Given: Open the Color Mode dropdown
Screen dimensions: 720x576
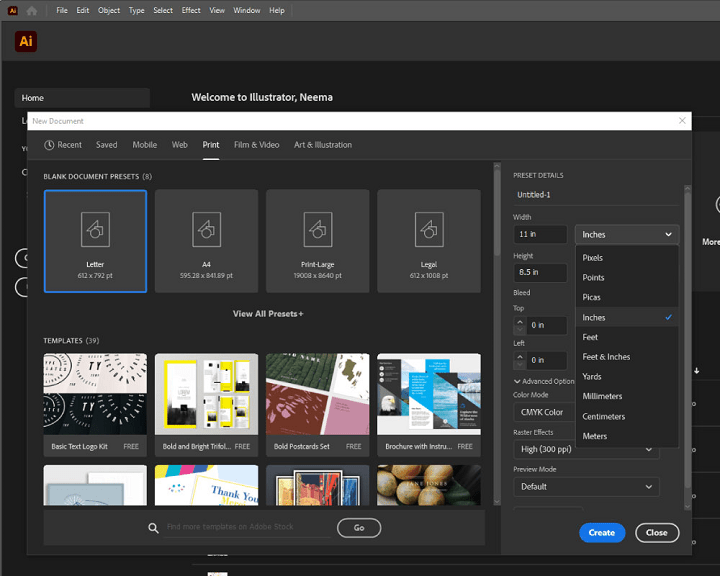Looking at the screenshot, I should (x=545, y=412).
